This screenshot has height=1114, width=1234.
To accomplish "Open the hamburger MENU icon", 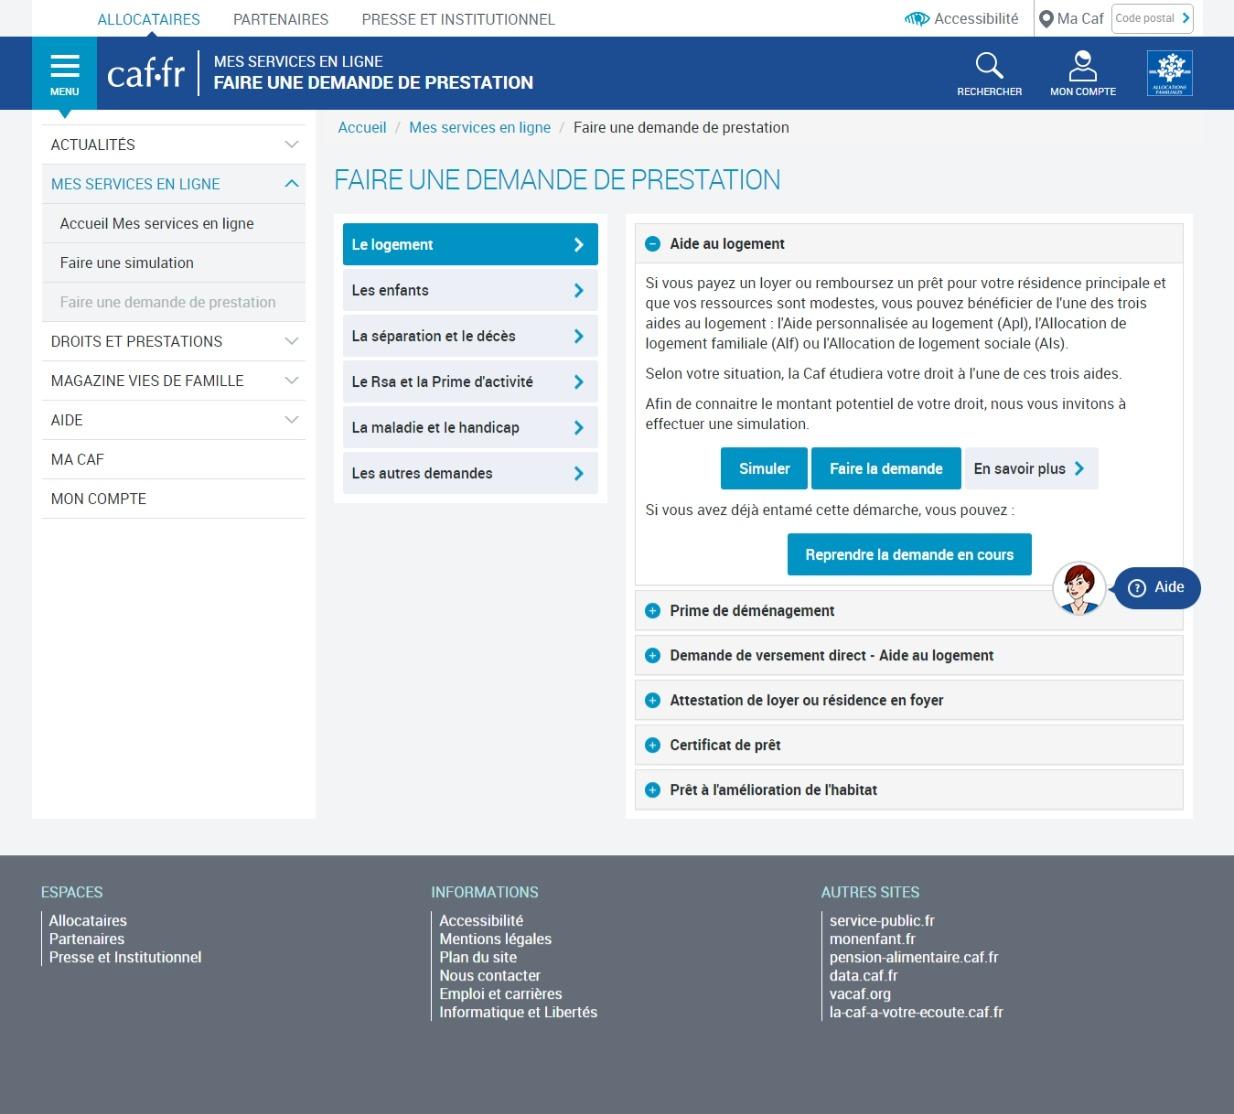I will [x=64, y=73].
